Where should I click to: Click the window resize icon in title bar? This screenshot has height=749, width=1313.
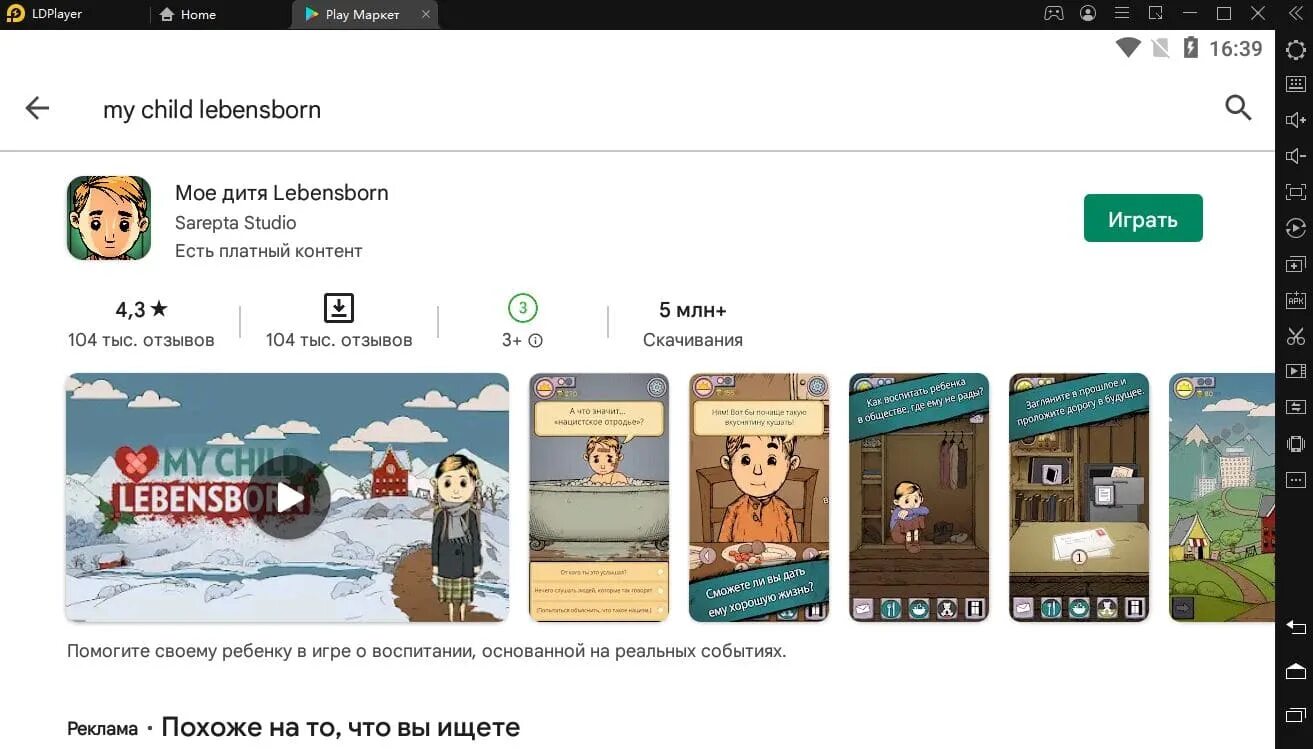[x=1156, y=14]
